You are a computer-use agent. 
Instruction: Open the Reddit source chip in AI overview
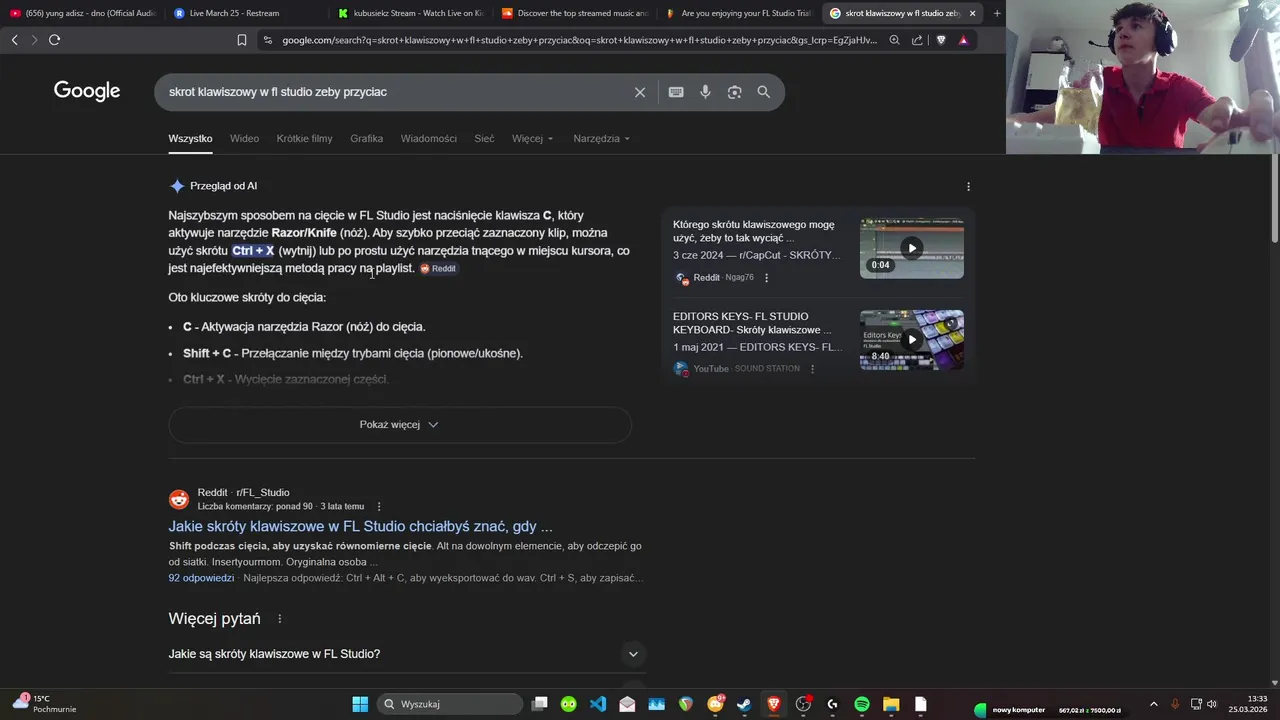438,269
